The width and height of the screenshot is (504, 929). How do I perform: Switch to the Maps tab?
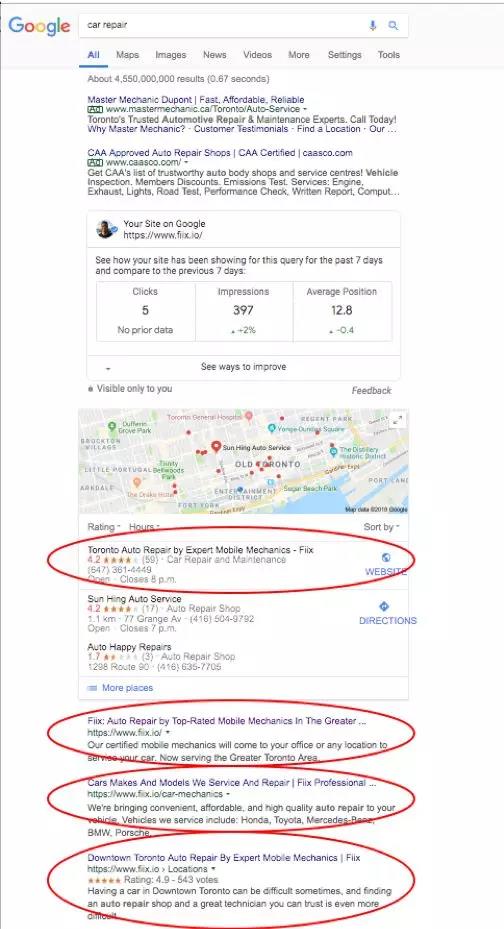(127, 55)
